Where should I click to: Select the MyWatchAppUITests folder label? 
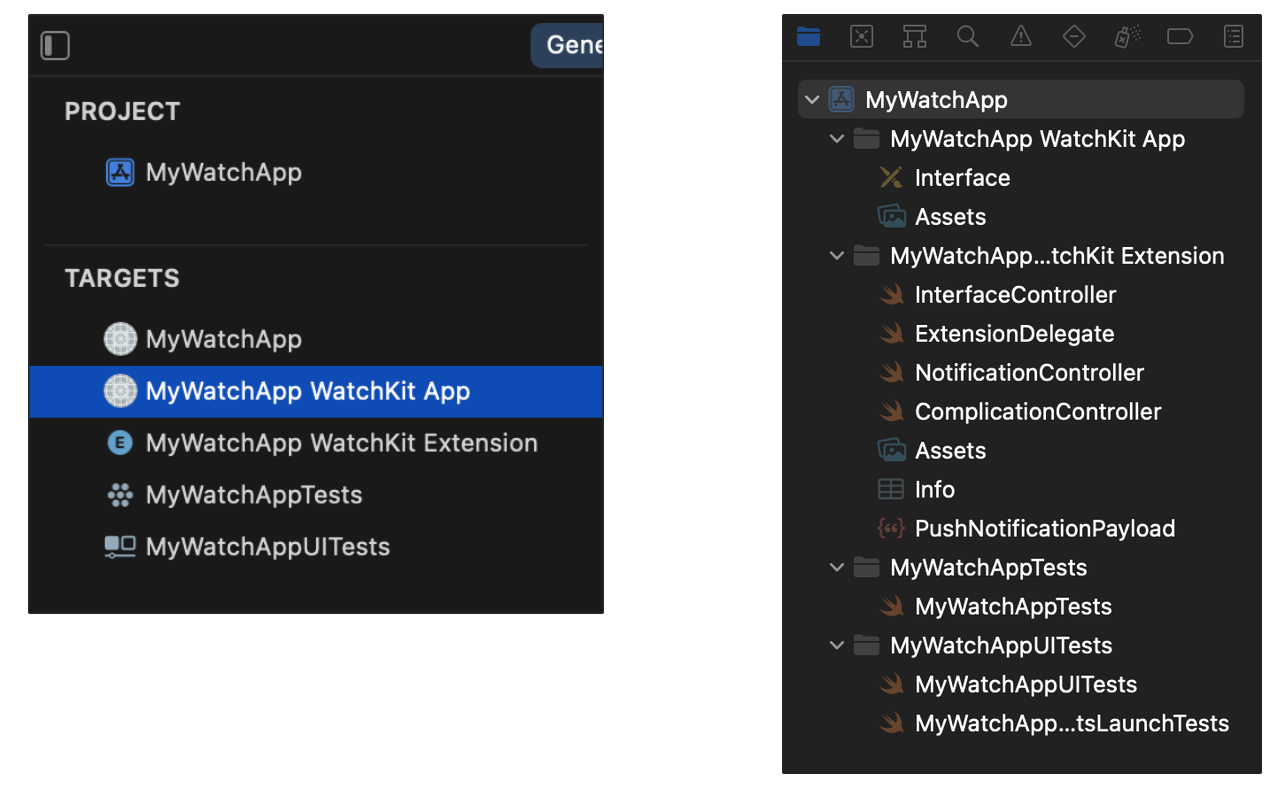[x=1001, y=646]
